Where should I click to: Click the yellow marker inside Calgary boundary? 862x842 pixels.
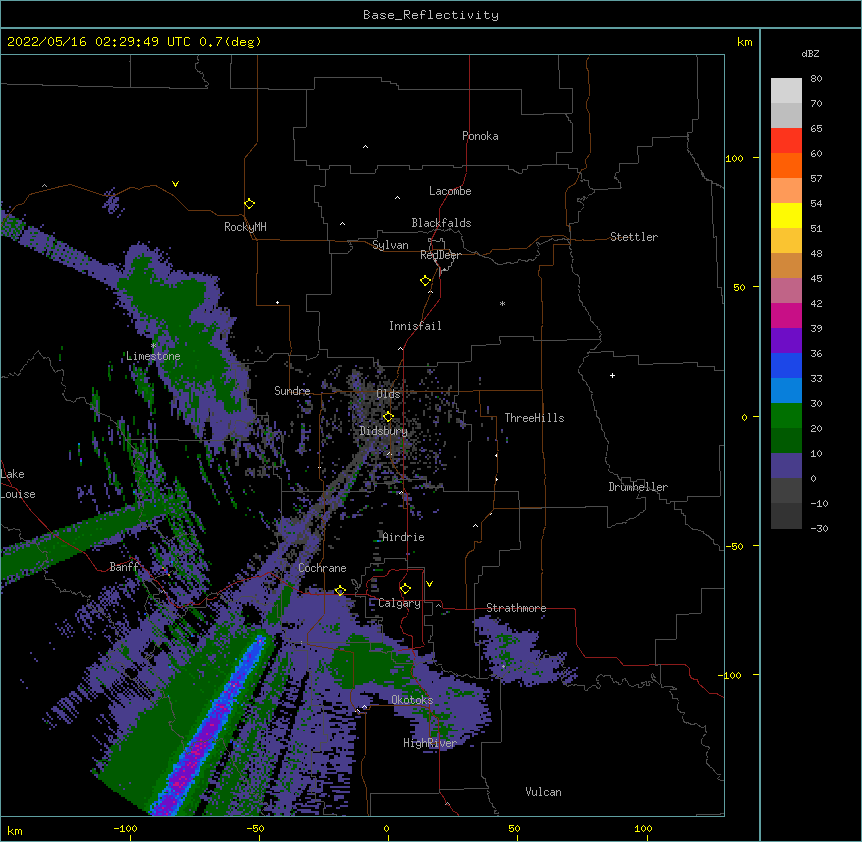(405, 589)
